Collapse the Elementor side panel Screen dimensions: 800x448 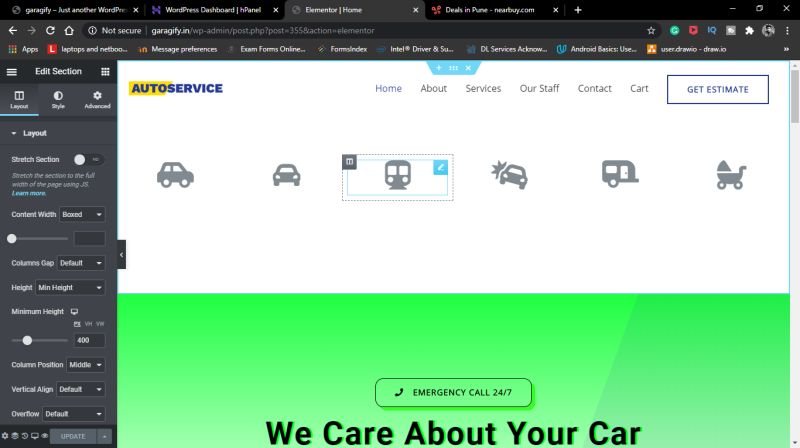(121, 254)
